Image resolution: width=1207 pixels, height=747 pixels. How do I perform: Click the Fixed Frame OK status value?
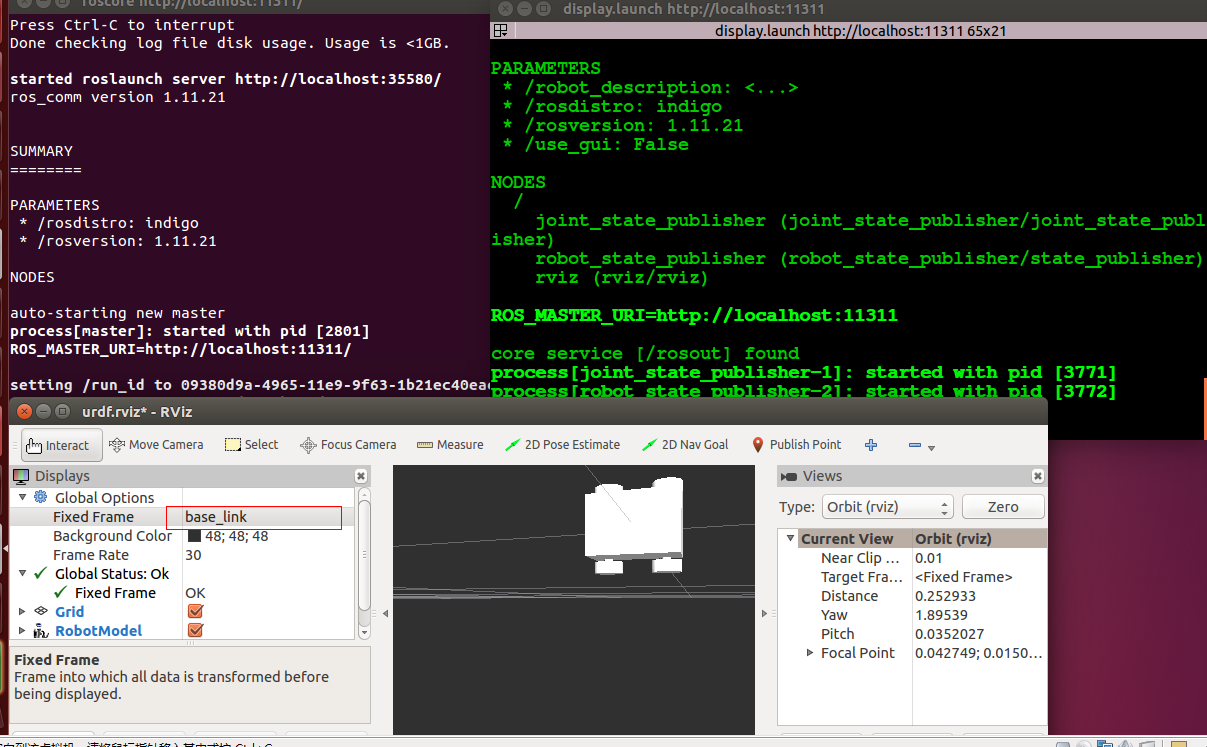click(195, 593)
